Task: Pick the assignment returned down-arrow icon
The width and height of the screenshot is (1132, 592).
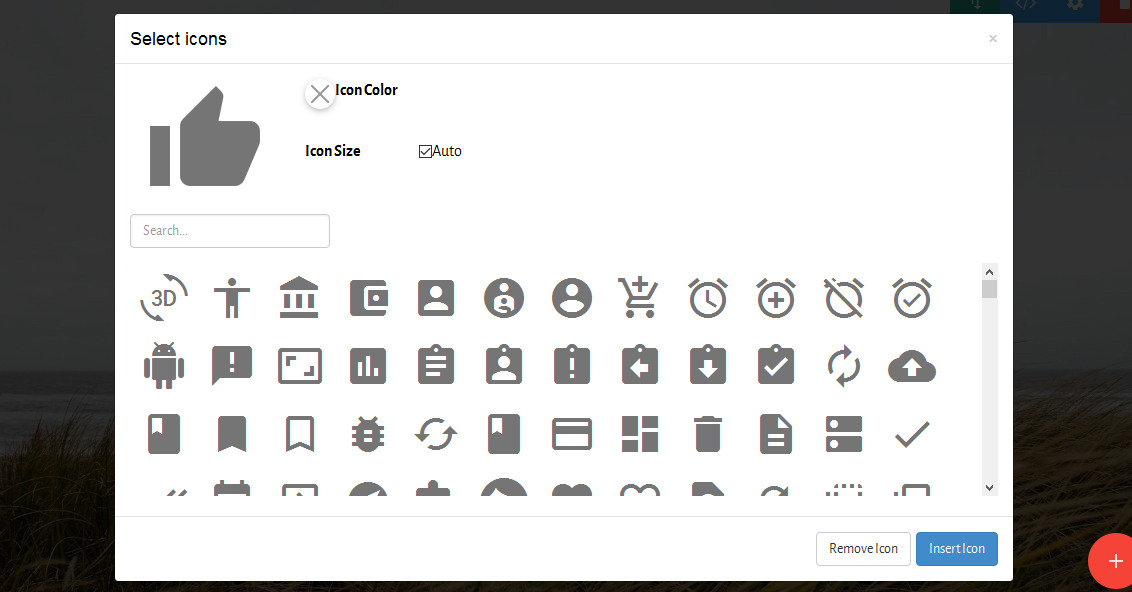Action: pyautogui.click(x=708, y=365)
